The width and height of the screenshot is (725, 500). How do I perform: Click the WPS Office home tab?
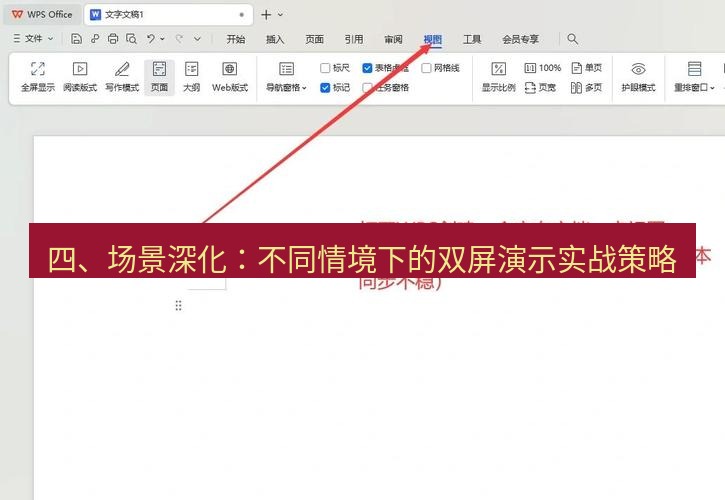[x=42, y=14]
